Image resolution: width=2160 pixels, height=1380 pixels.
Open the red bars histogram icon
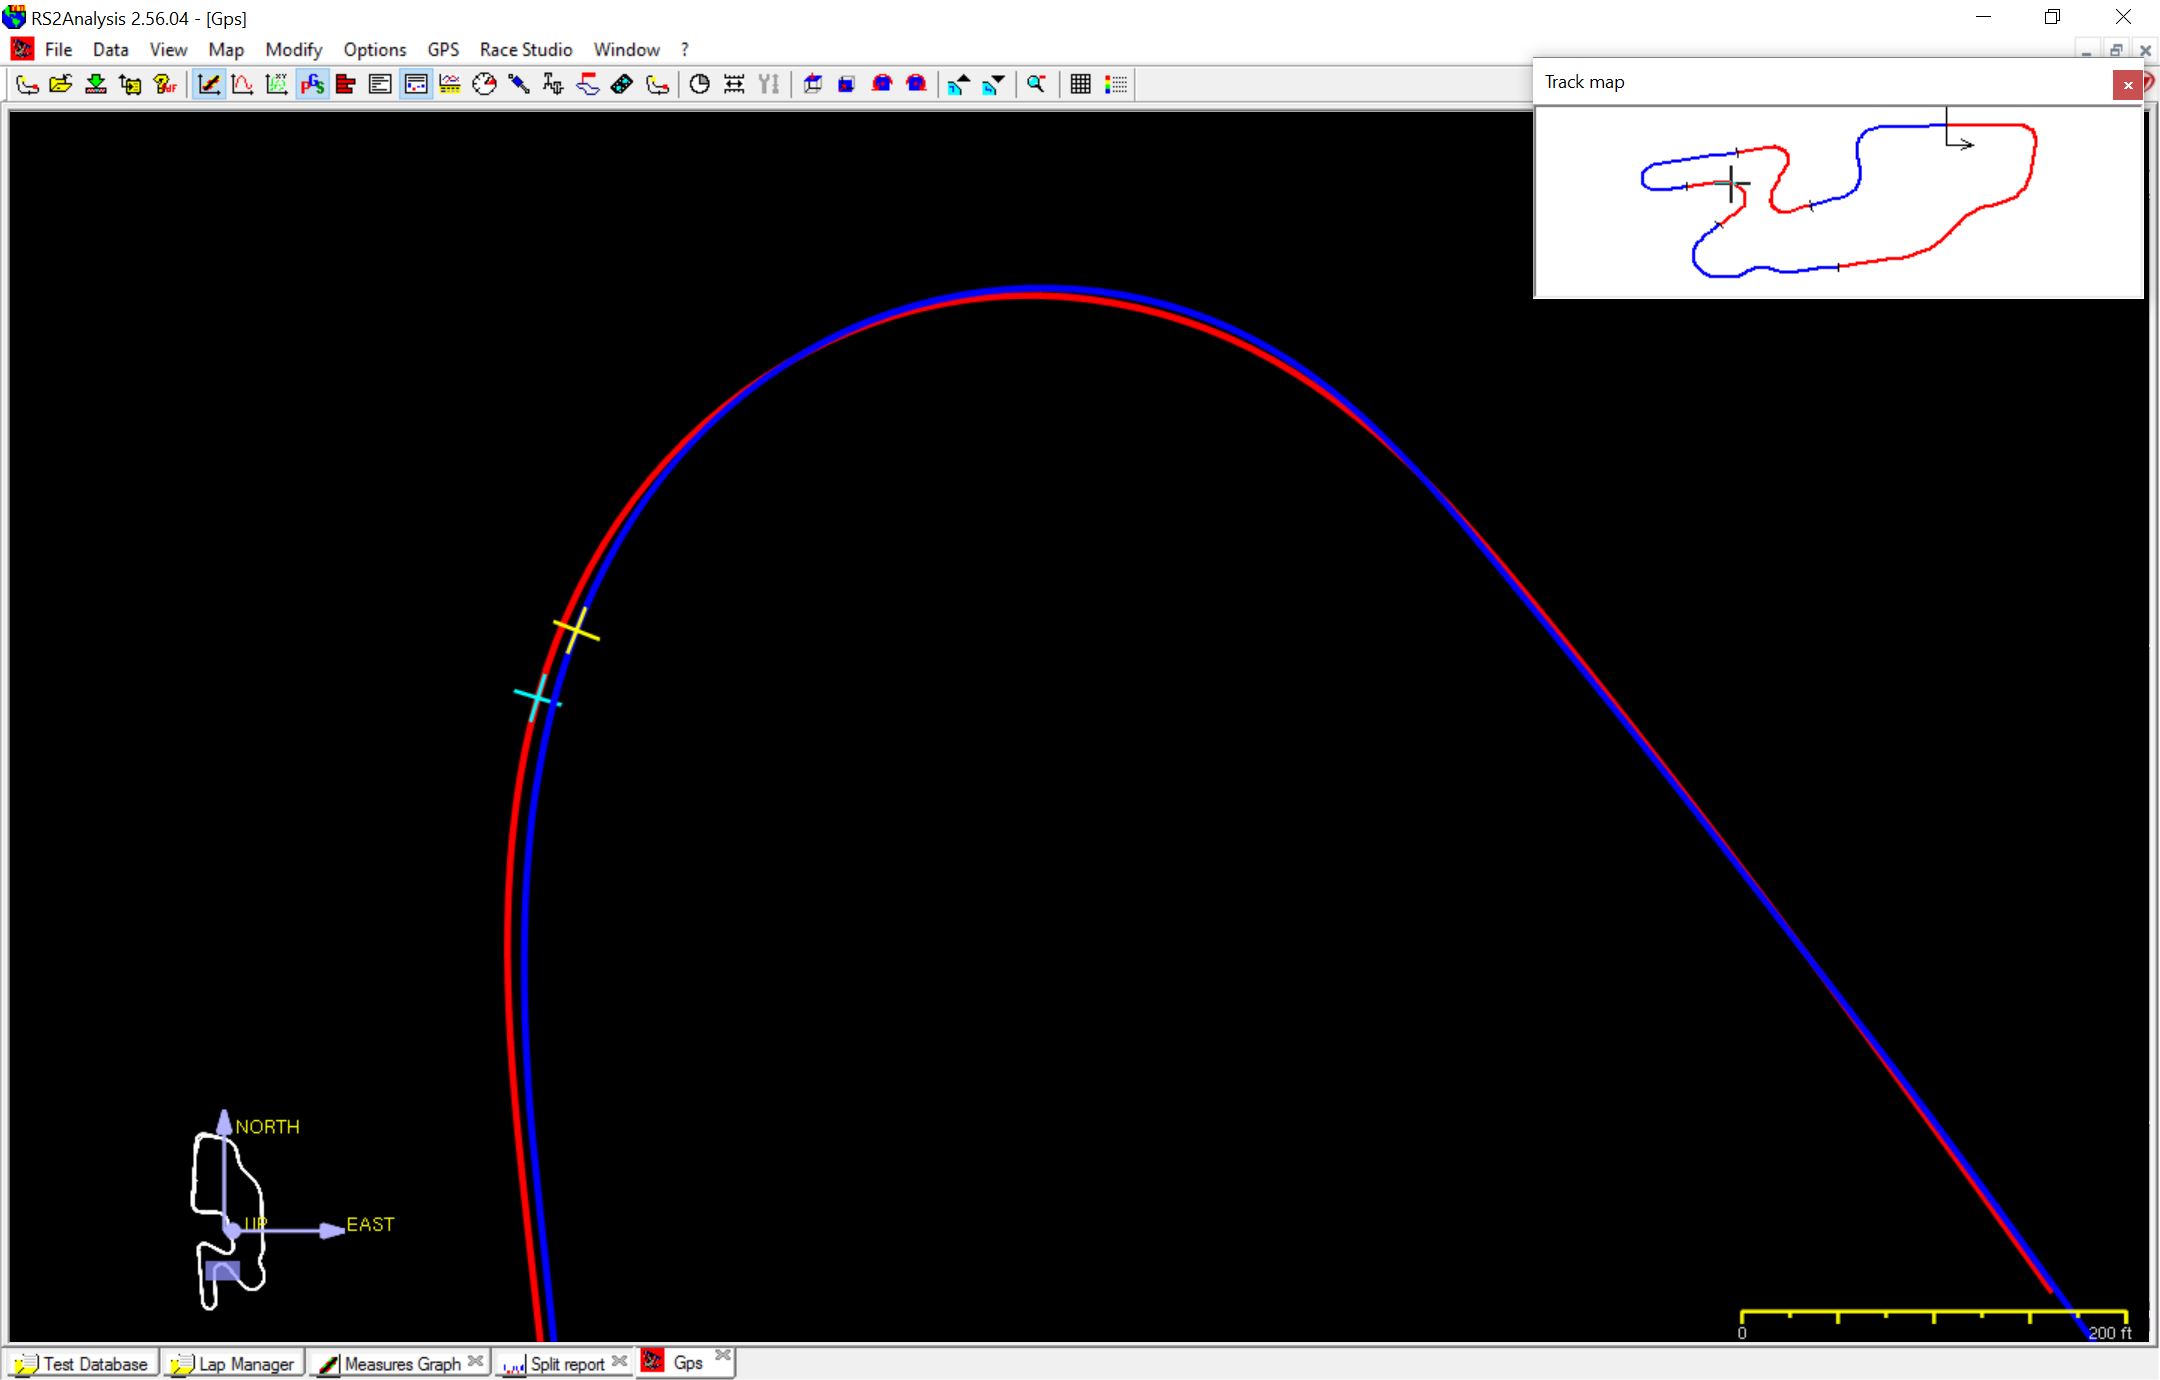346,84
